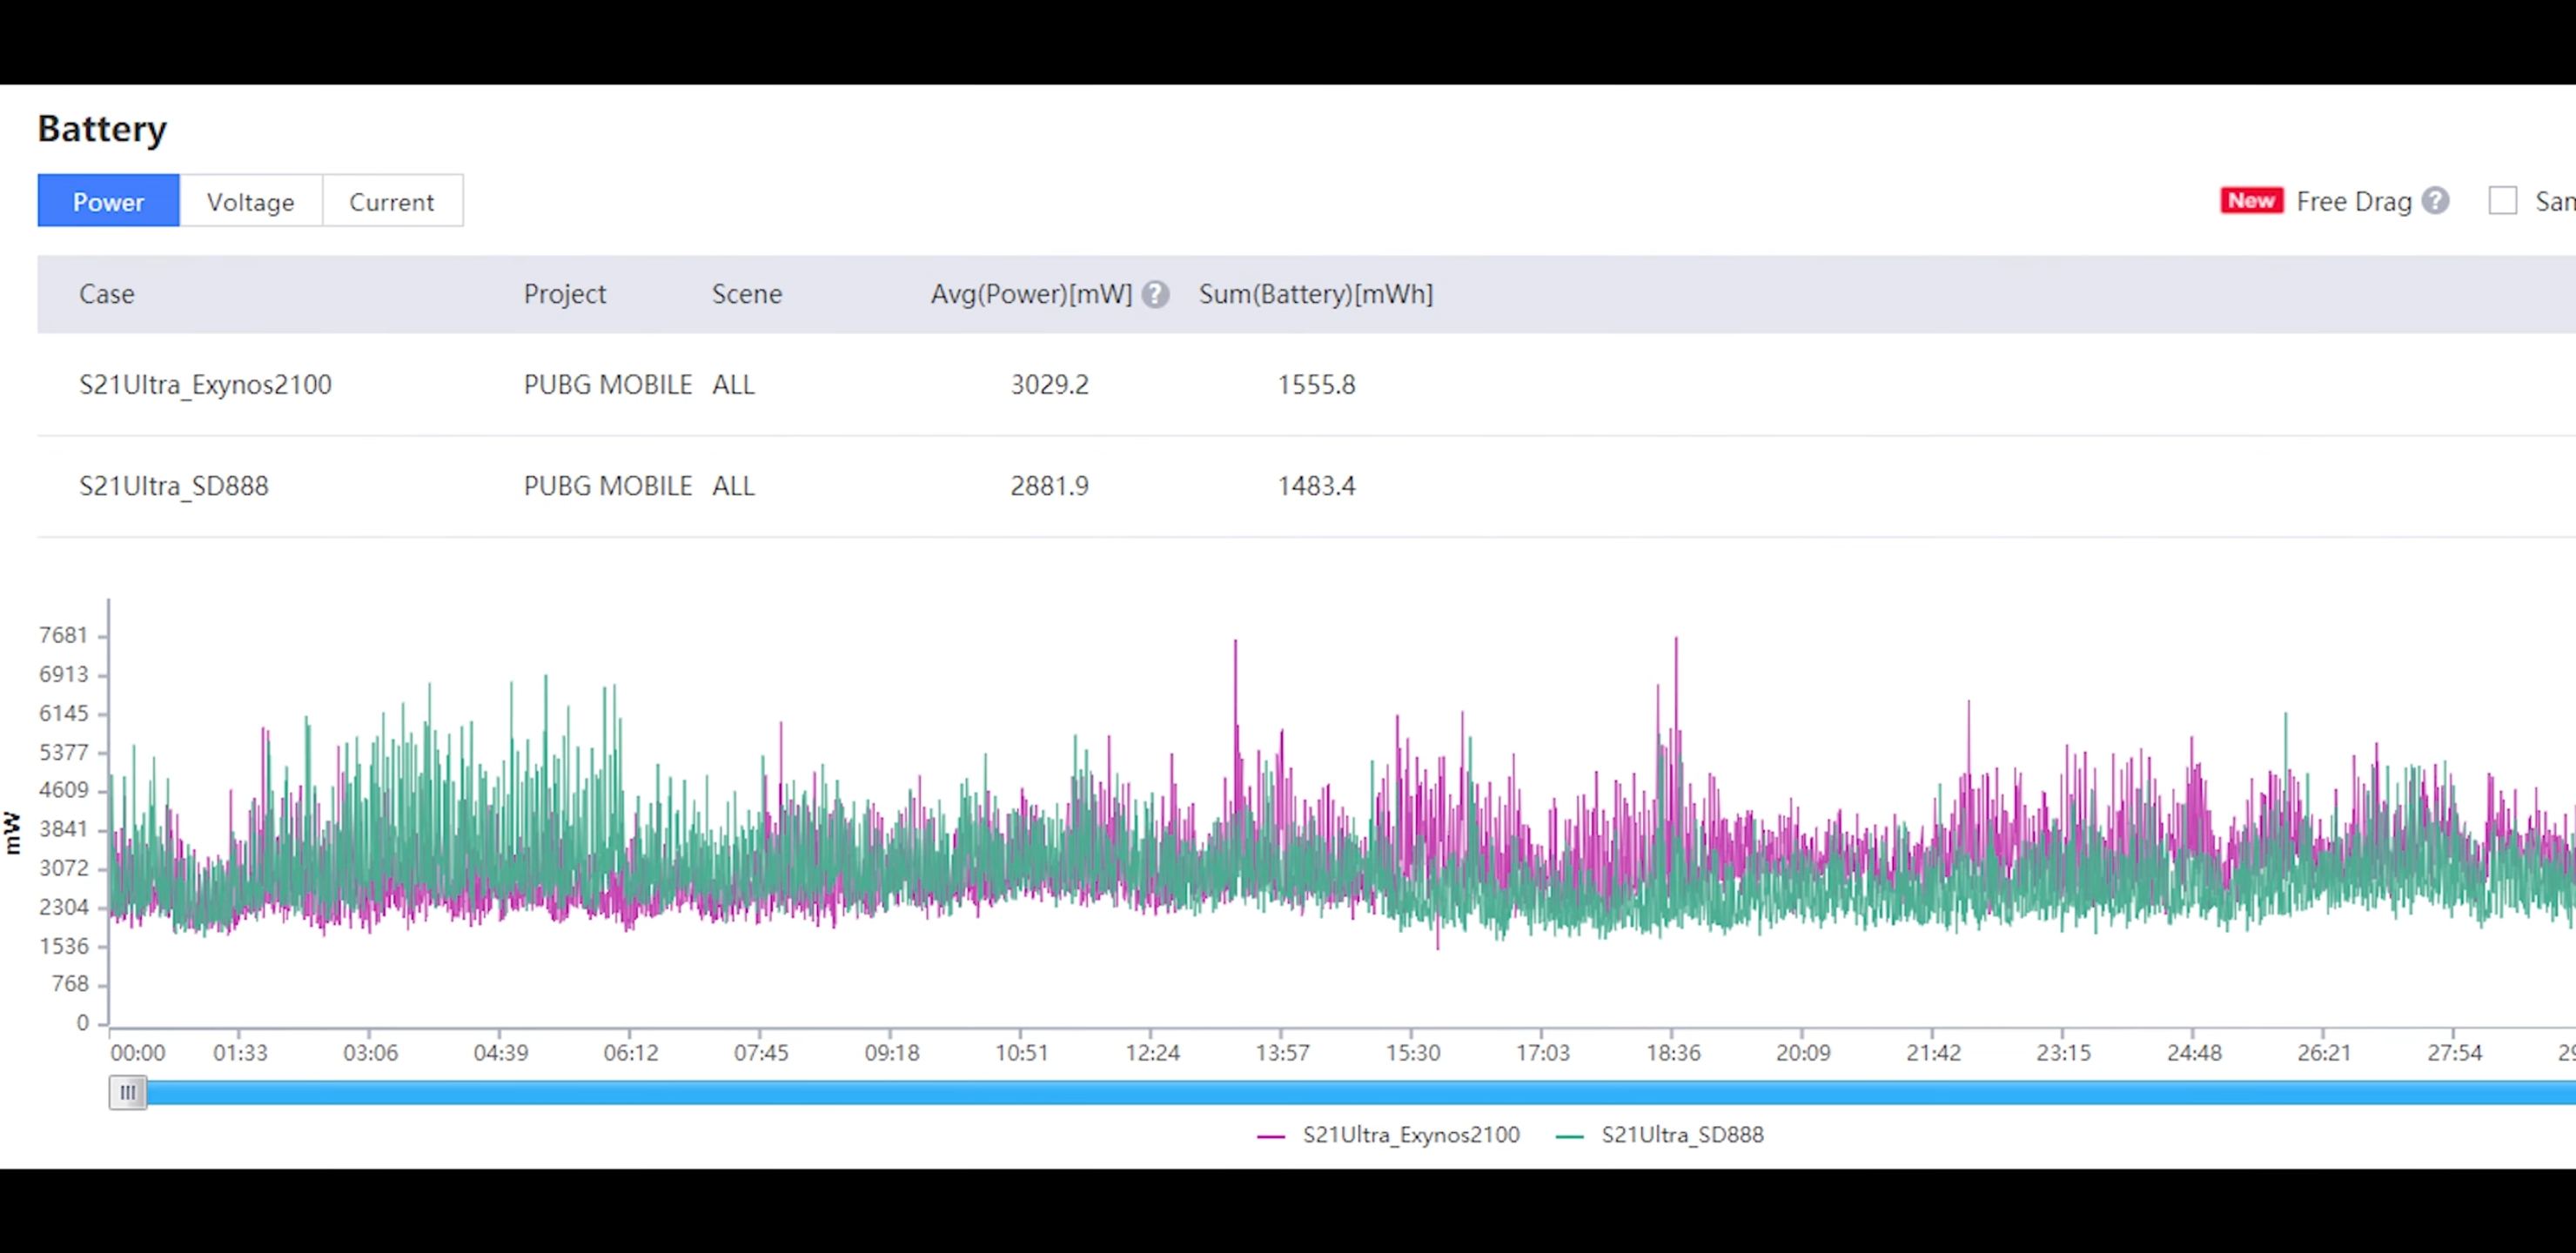
Task: Switch to the Voltage tab
Action: [x=251, y=201]
